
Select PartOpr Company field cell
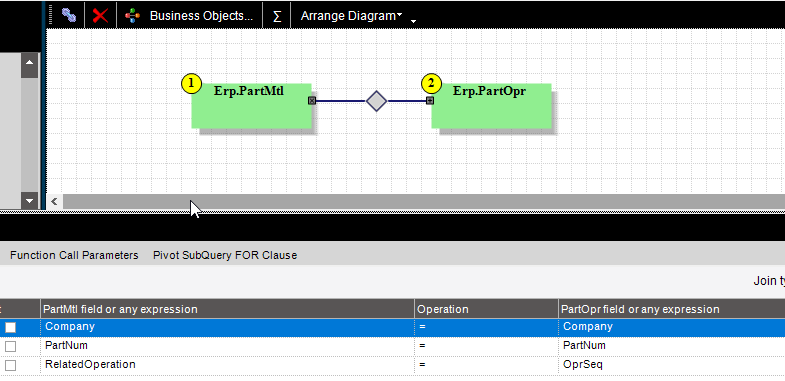pos(671,327)
